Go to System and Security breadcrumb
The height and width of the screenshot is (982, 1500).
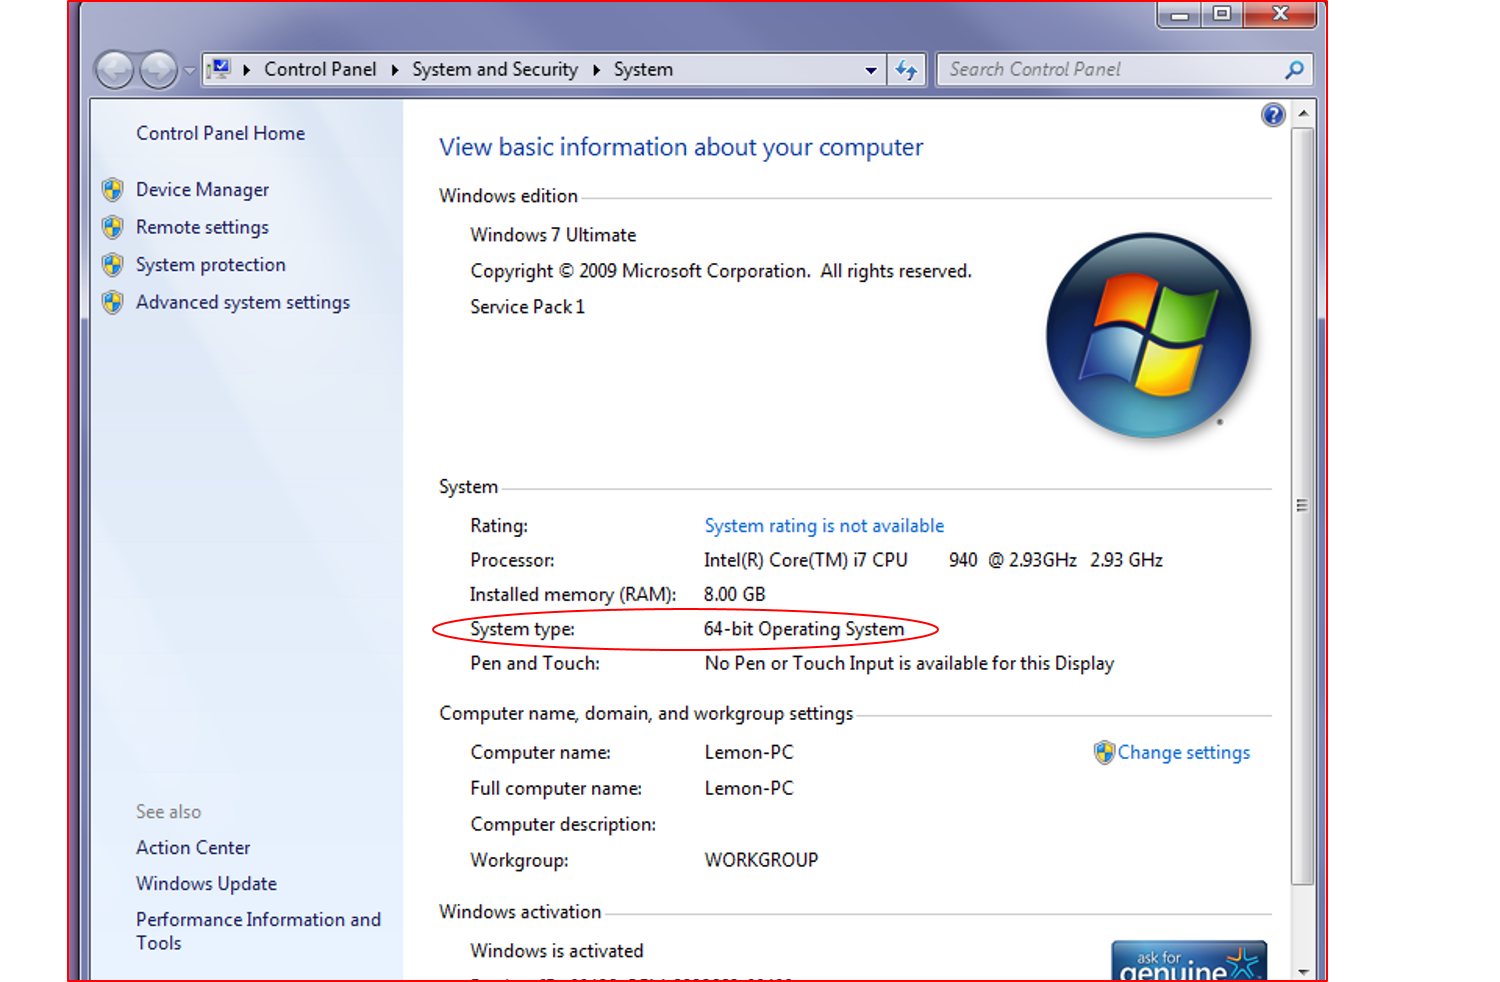click(x=495, y=70)
